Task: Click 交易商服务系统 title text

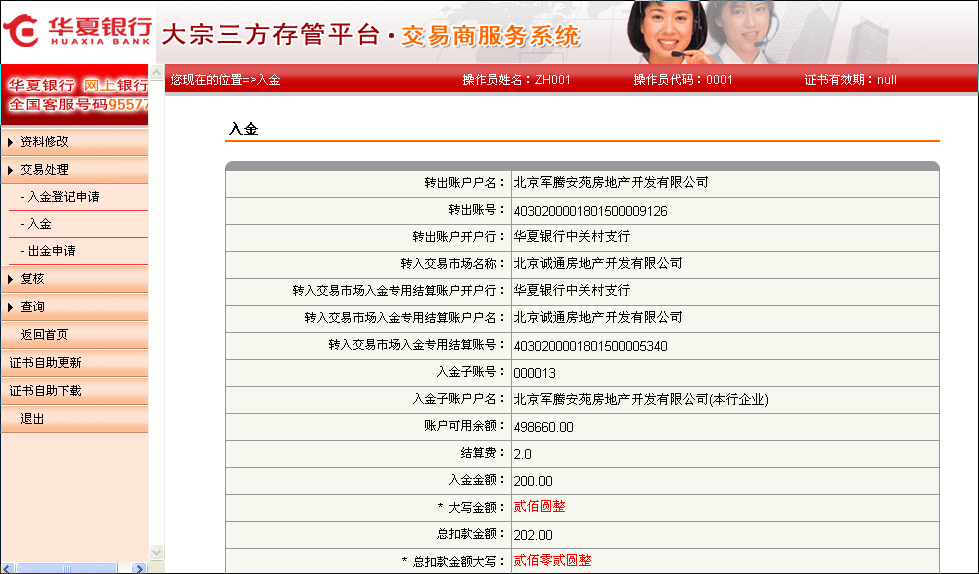Action: click(490, 36)
